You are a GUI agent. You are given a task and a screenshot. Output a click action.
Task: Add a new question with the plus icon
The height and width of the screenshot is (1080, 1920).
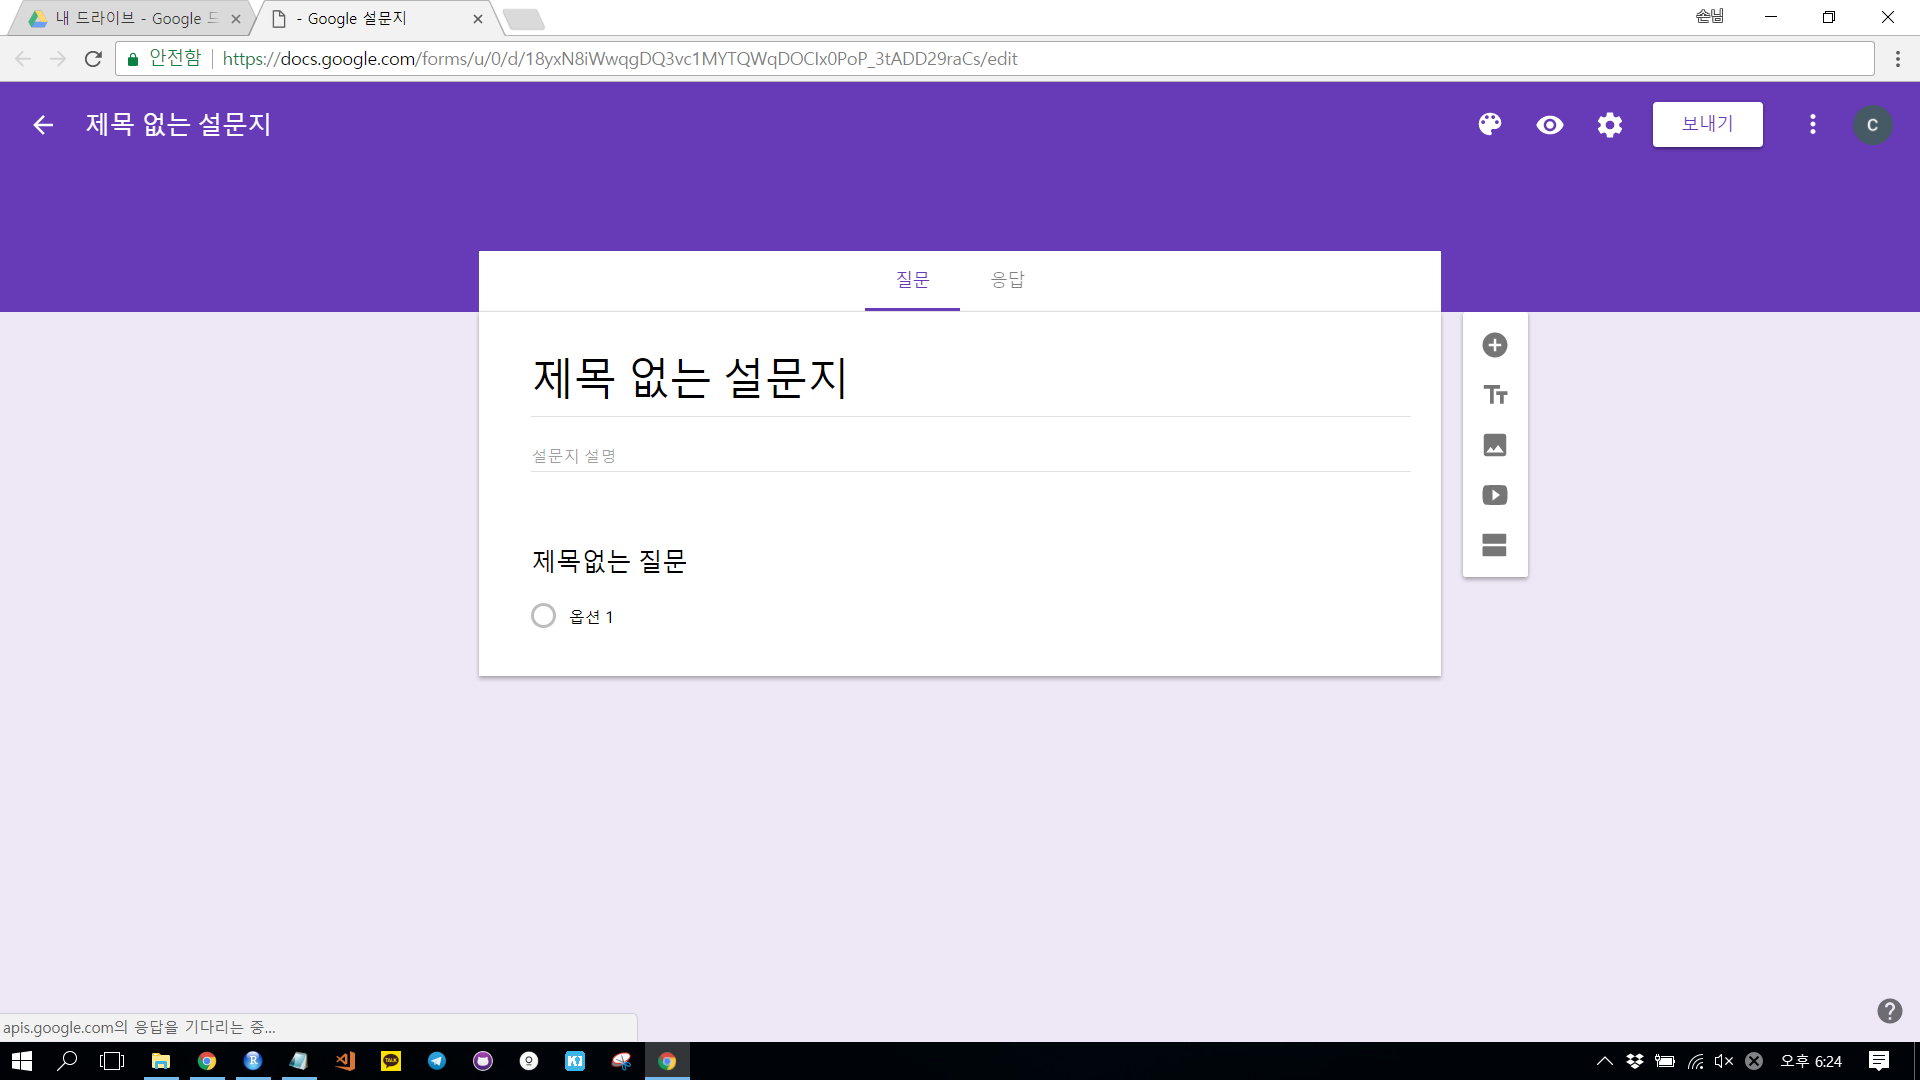click(x=1495, y=345)
